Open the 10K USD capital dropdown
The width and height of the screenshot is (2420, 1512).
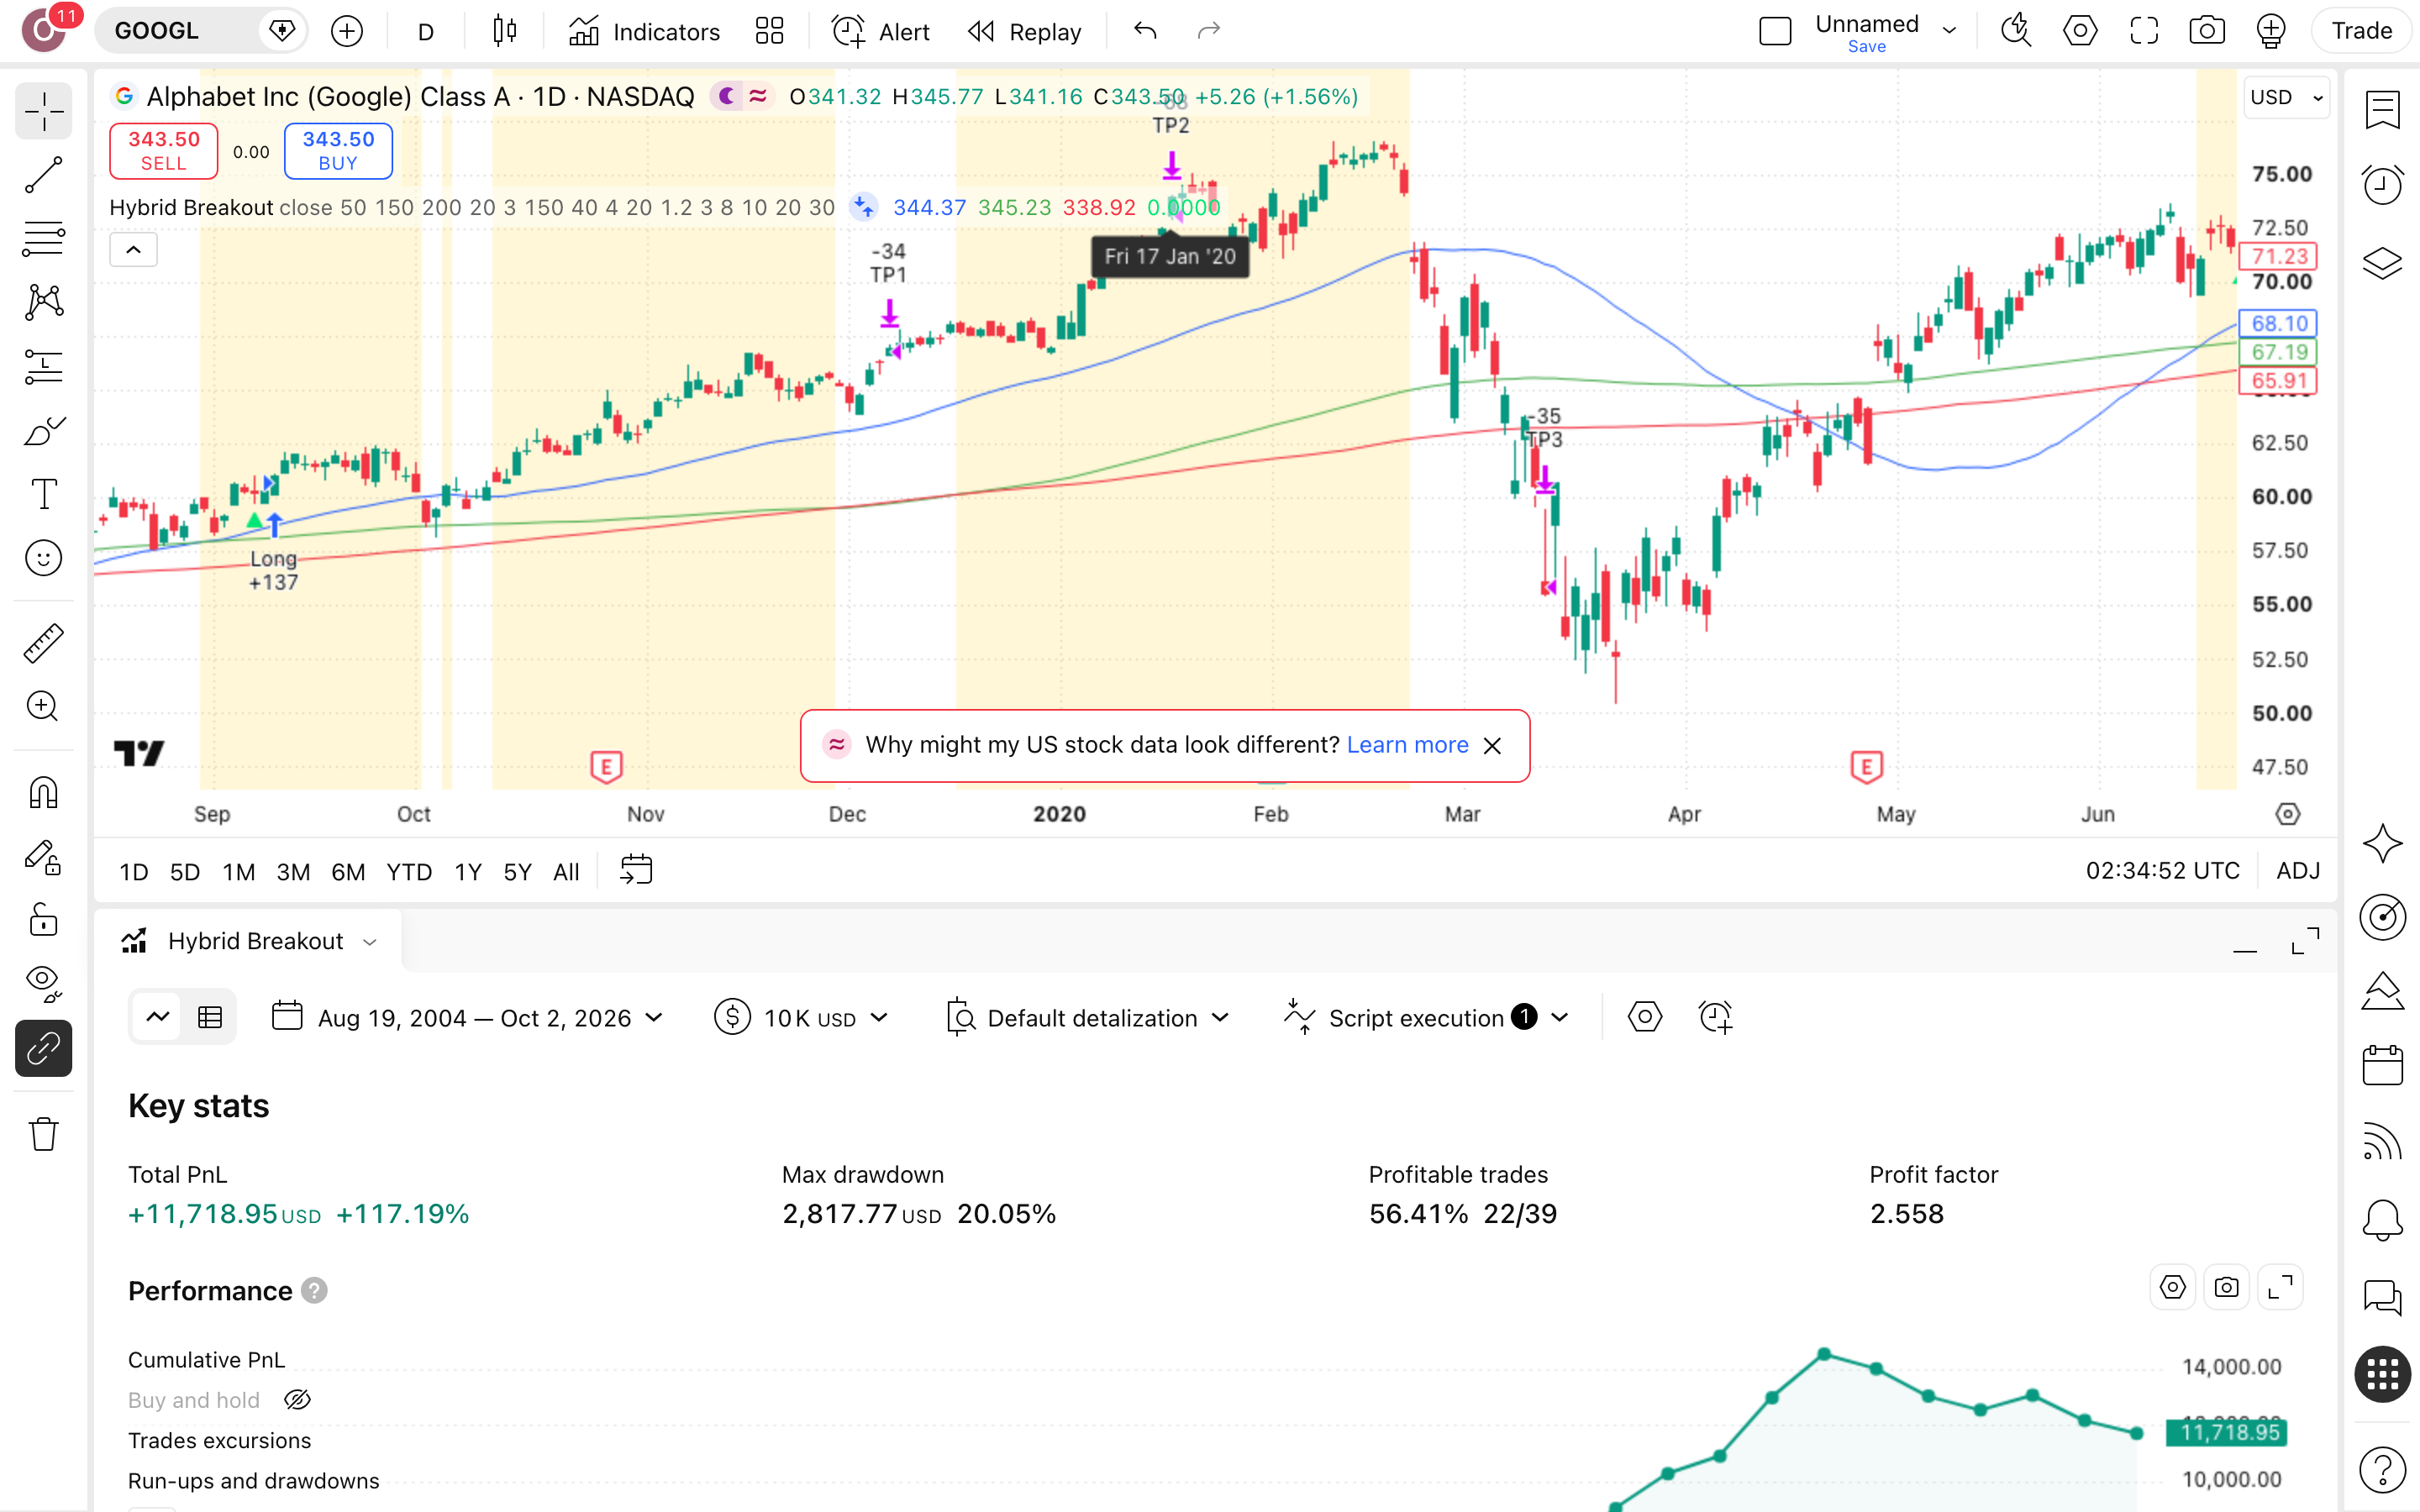click(802, 1018)
